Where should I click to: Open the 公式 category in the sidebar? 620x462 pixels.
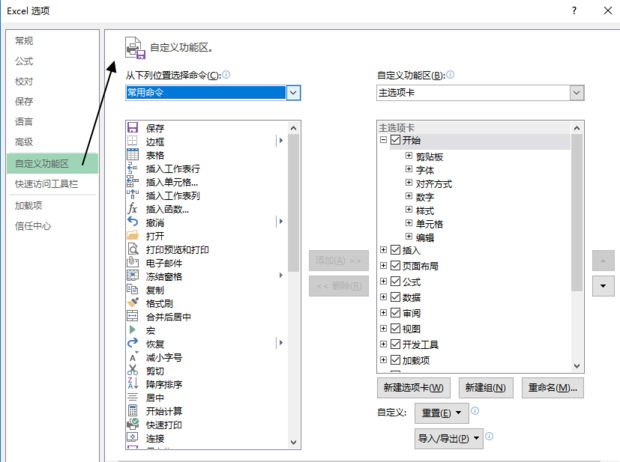pyautogui.click(x=24, y=61)
